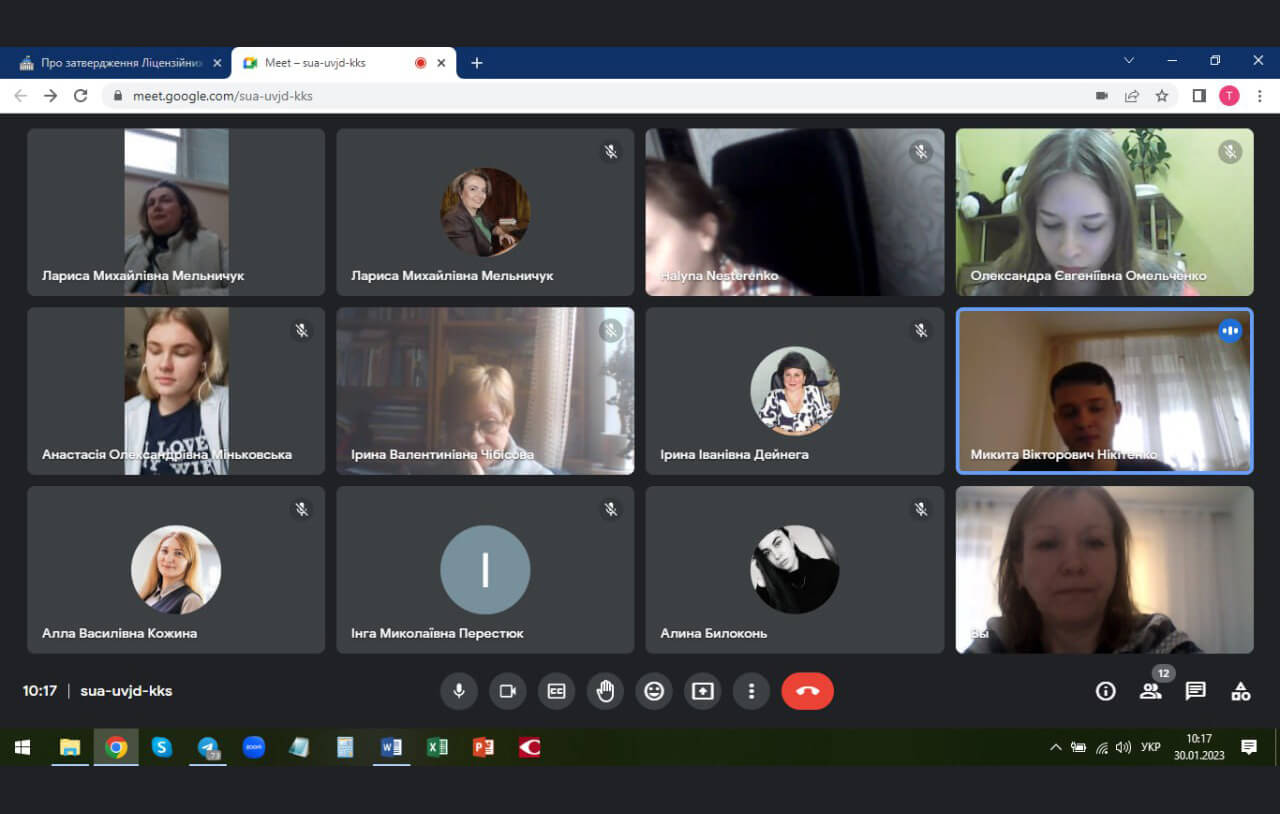The image size is (1280, 814).
Task: Turn off your camera
Action: tap(507, 691)
